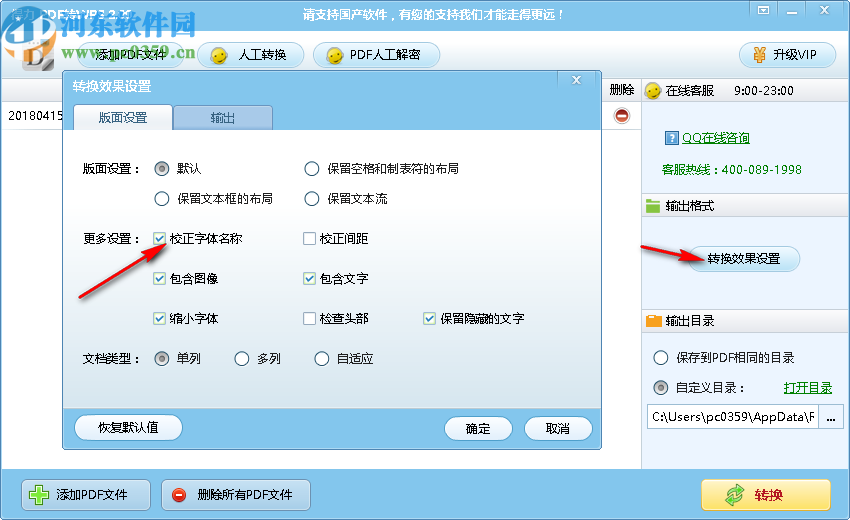Toggle the 包含图像 checkbox
The height and width of the screenshot is (520, 850).
point(159,279)
